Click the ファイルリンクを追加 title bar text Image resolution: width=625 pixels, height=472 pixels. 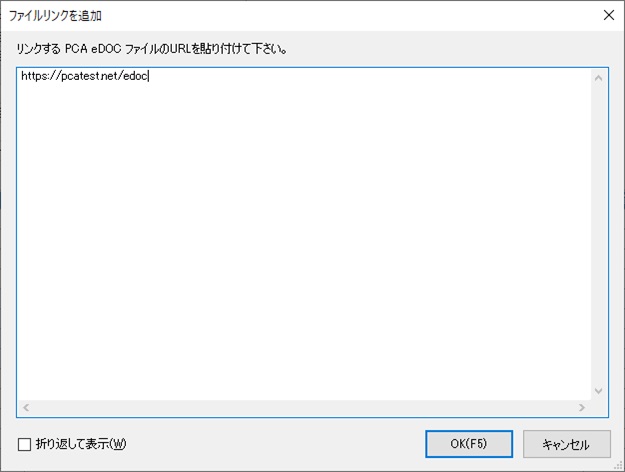(55, 16)
